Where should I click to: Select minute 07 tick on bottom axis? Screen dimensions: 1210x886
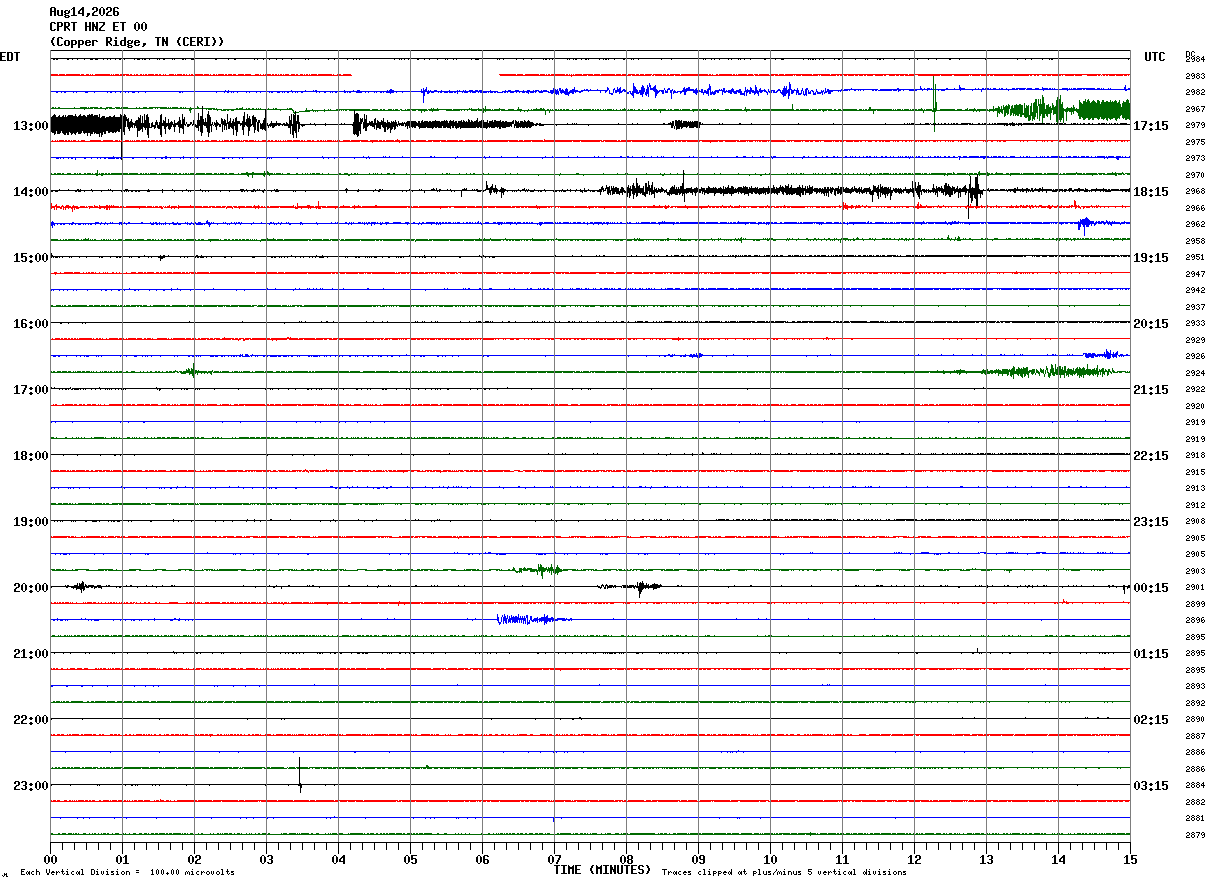554,859
